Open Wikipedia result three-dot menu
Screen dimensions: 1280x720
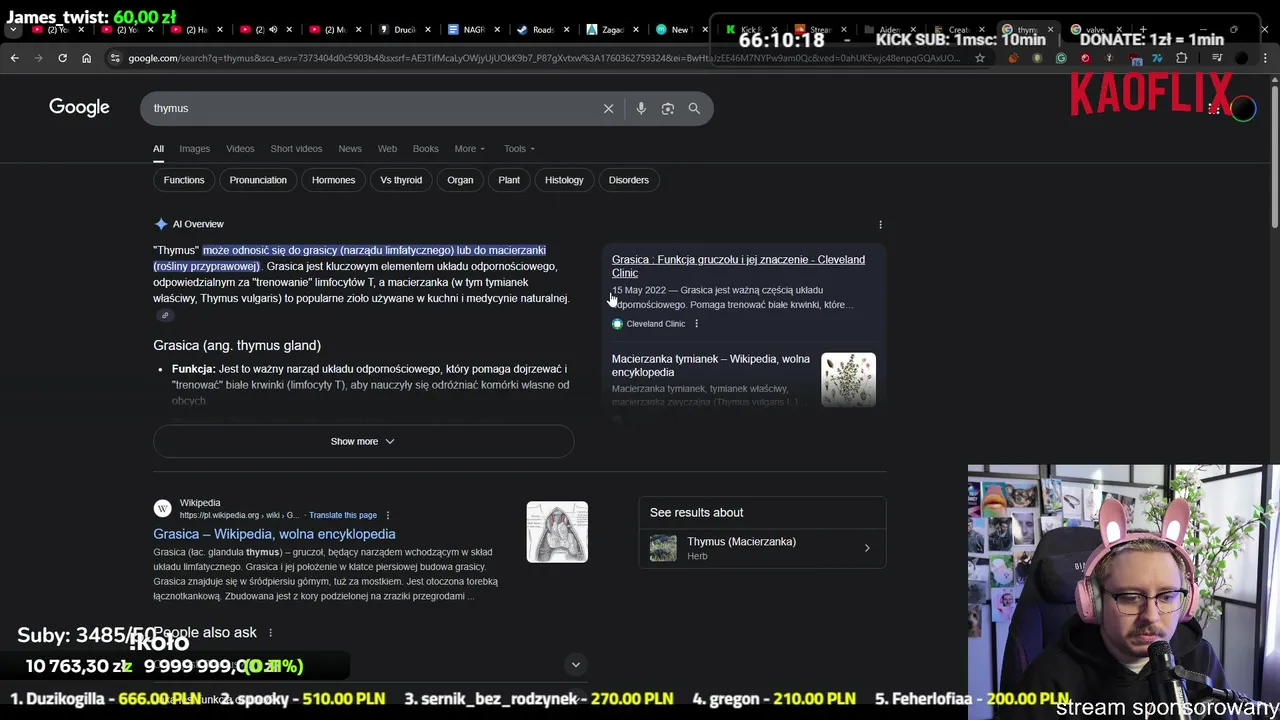(387, 515)
